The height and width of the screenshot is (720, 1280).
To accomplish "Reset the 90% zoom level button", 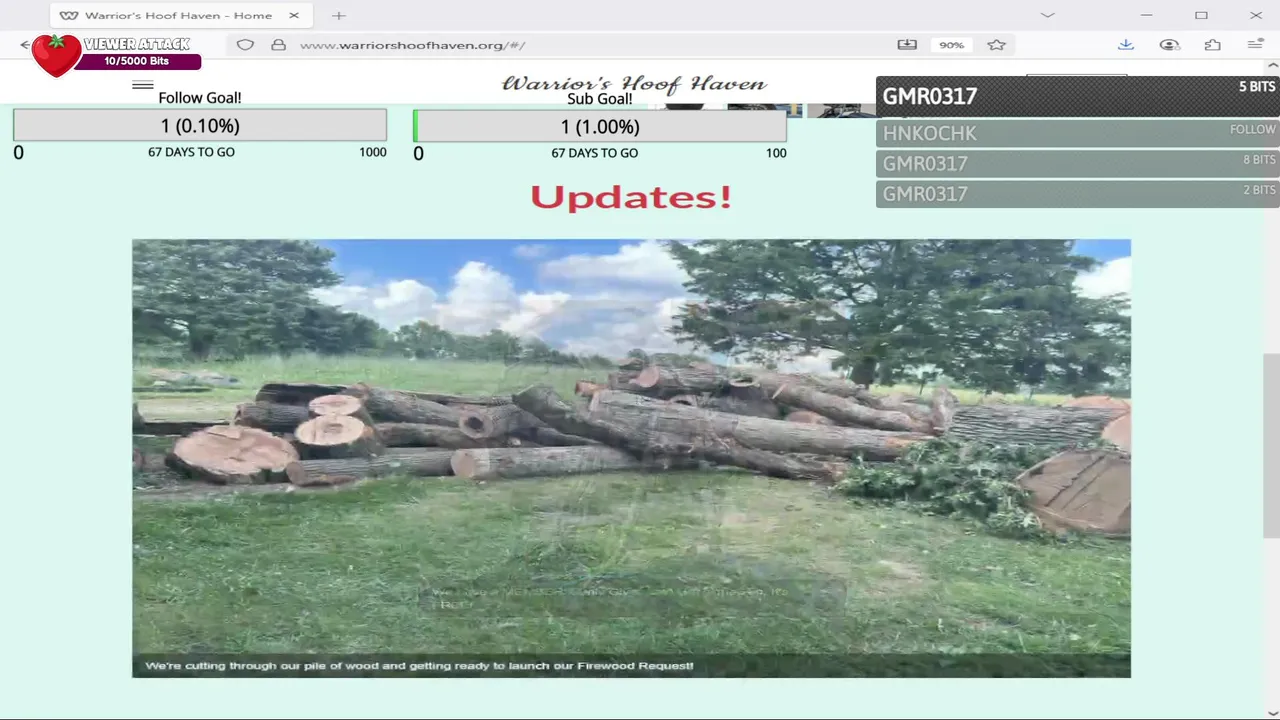I will click(x=951, y=45).
